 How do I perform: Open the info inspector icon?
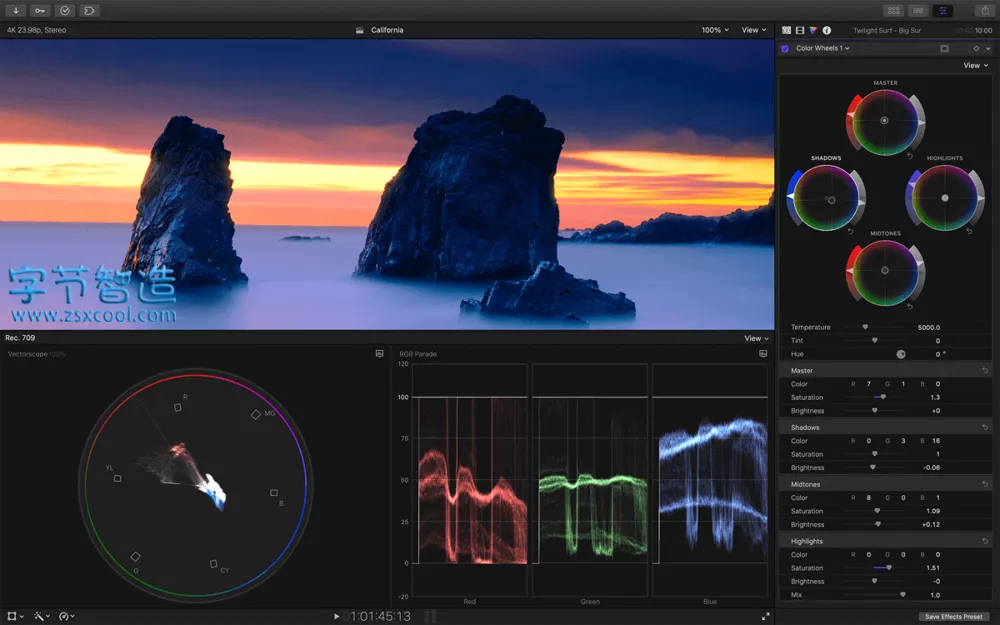coord(827,31)
